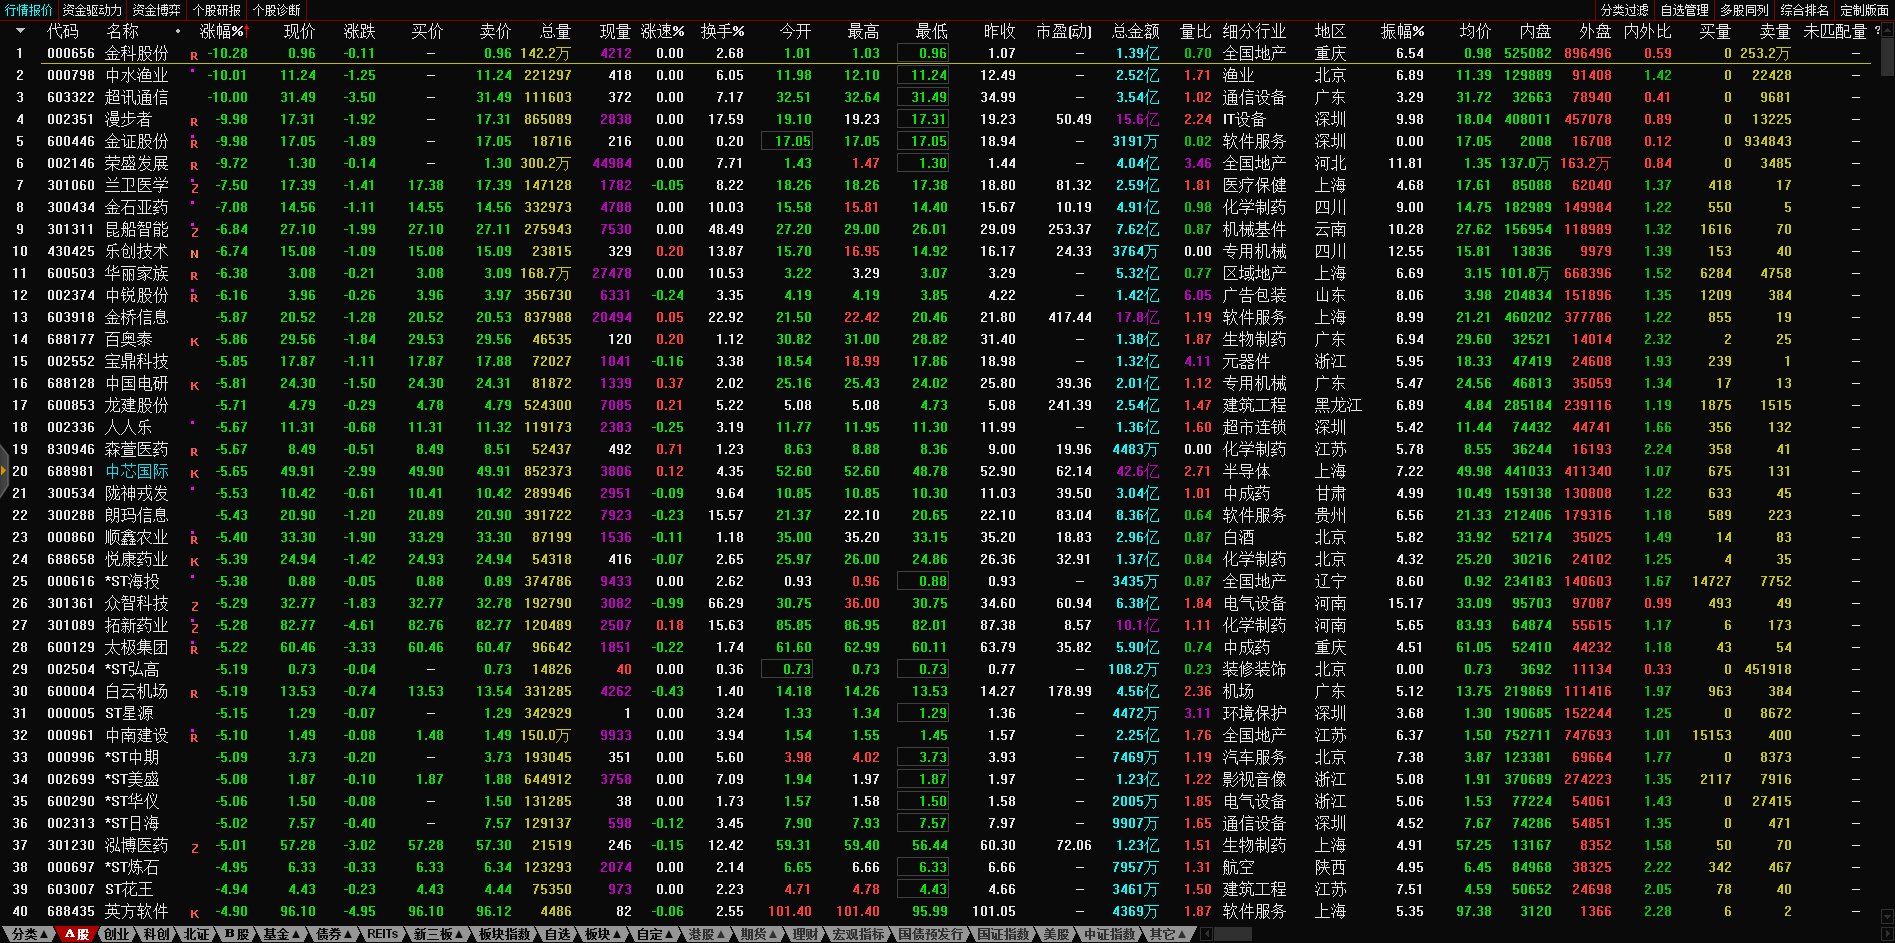The height and width of the screenshot is (943, 1895).
Task: Switch to the 资金驱动力 tab
Action: pos(92,10)
